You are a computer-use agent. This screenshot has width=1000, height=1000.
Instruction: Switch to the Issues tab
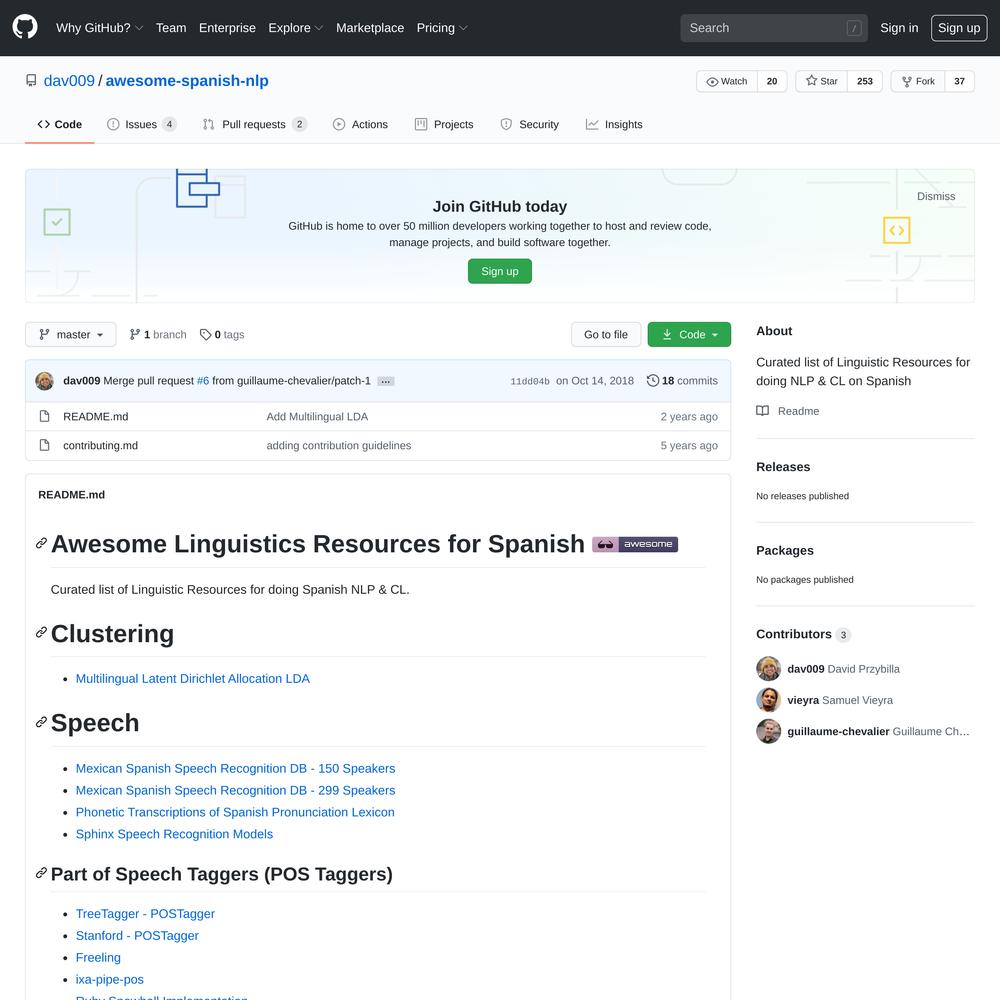tap(142, 124)
